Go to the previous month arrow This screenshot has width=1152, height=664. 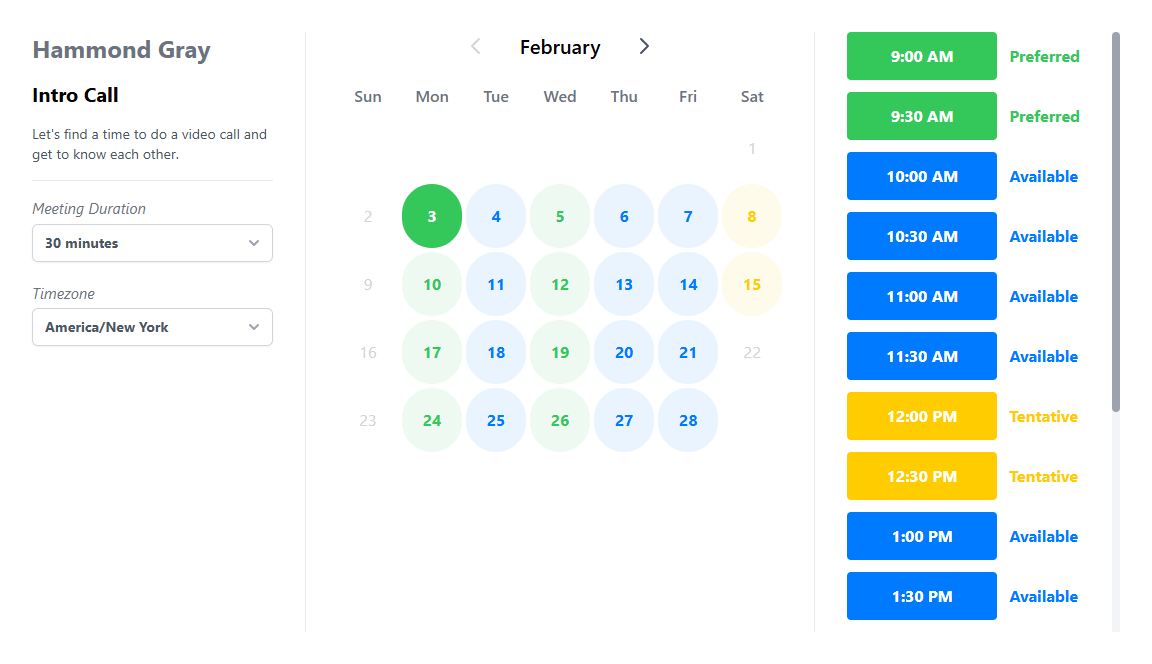point(476,46)
